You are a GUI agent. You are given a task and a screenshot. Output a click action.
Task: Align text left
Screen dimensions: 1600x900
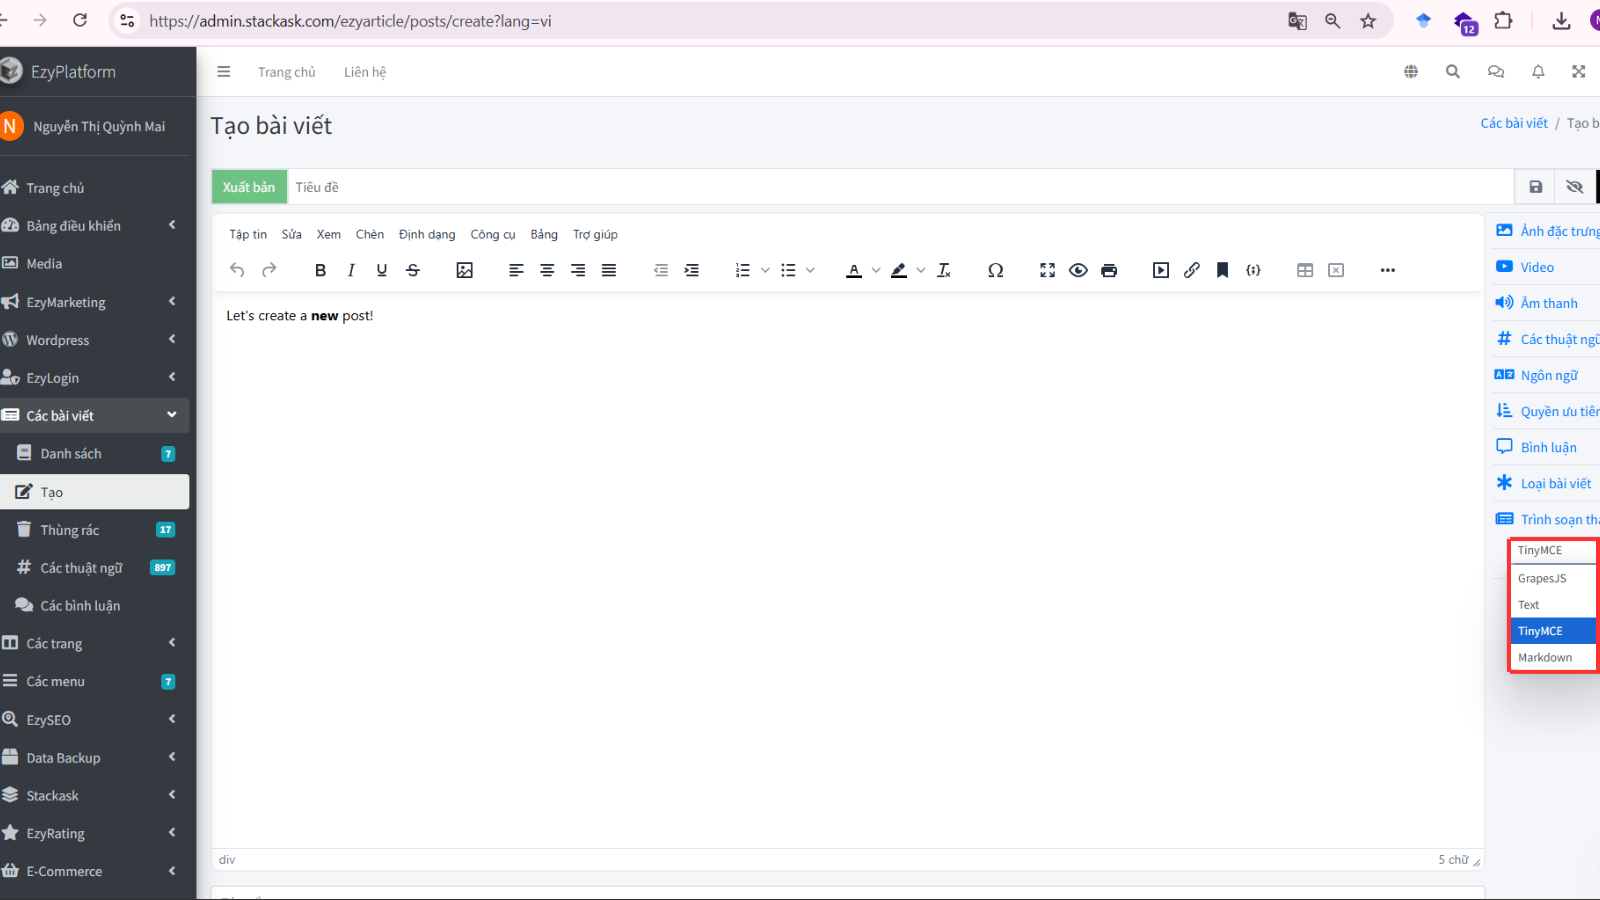(x=516, y=270)
